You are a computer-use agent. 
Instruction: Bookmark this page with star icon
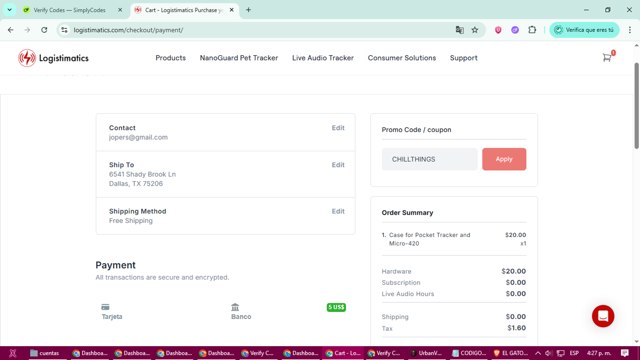pos(475,30)
